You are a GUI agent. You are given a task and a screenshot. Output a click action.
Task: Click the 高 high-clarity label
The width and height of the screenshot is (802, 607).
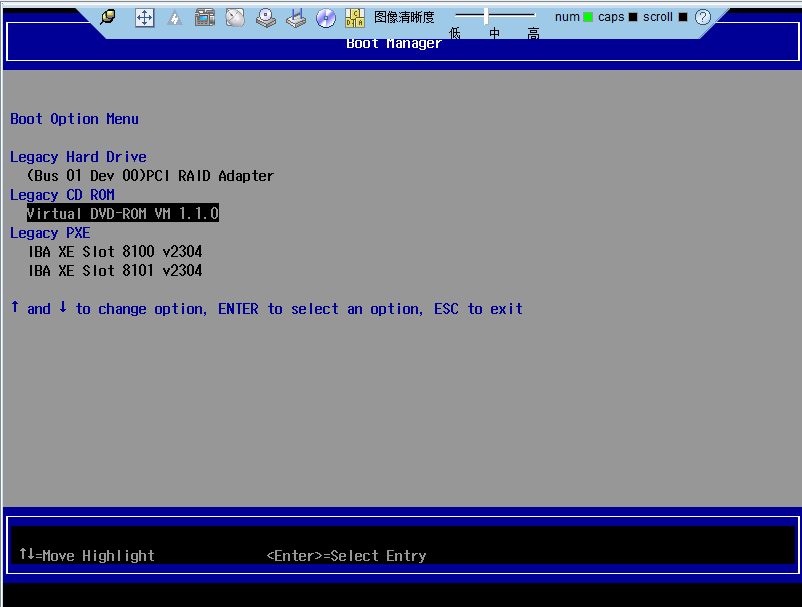(x=533, y=34)
